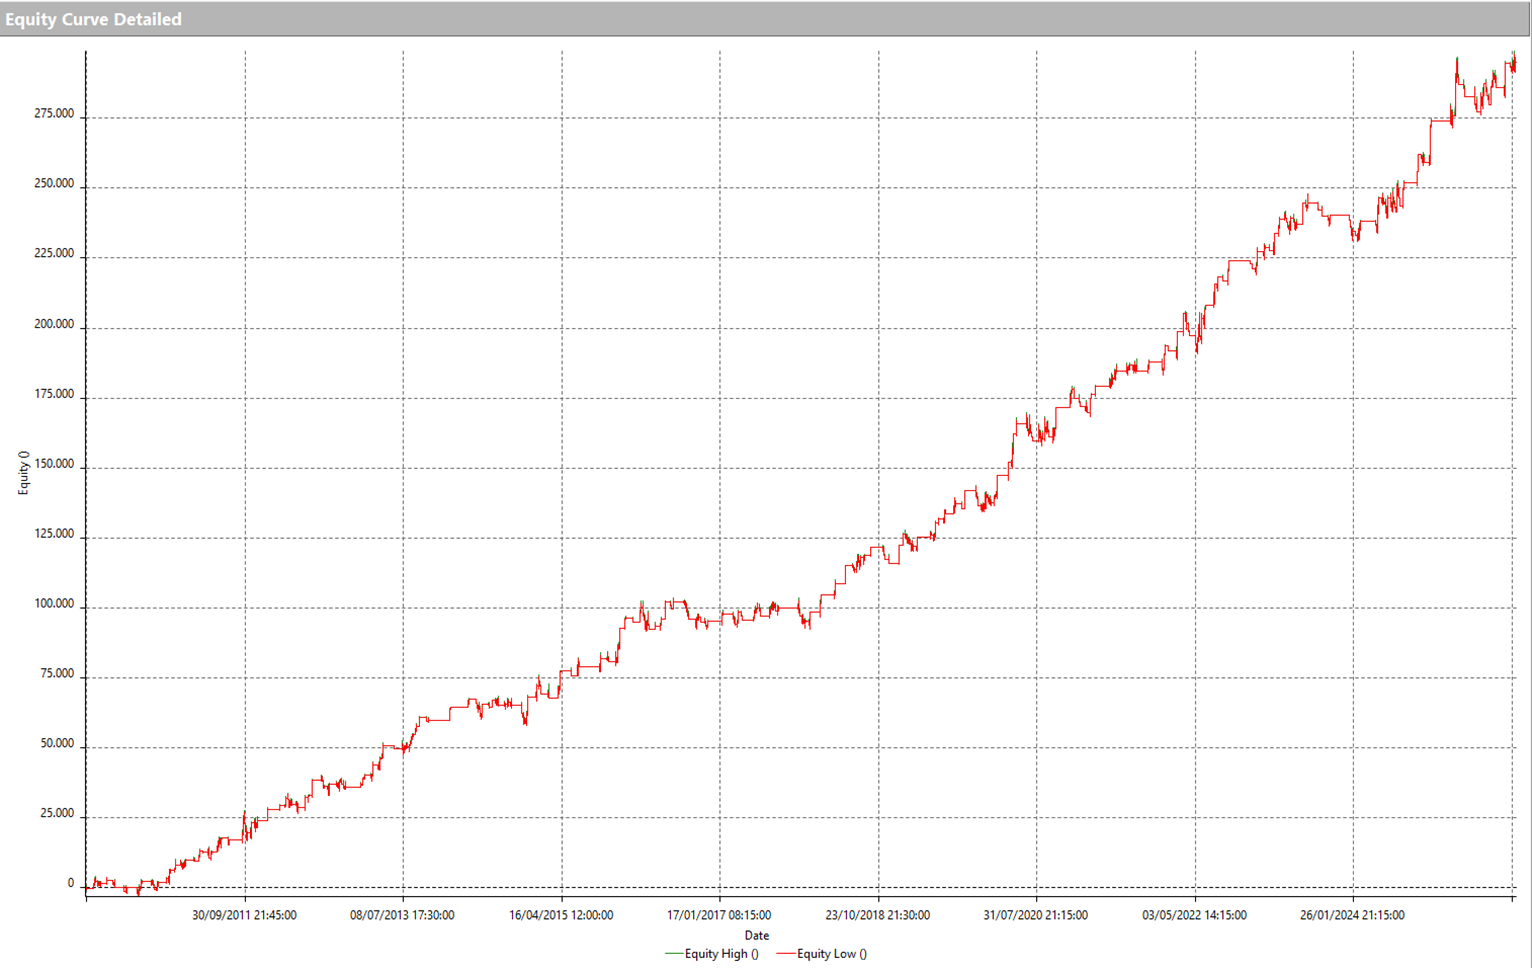The height and width of the screenshot is (968, 1532).
Task: Click the green Equity High line swatch
Action: pos(673,954)
